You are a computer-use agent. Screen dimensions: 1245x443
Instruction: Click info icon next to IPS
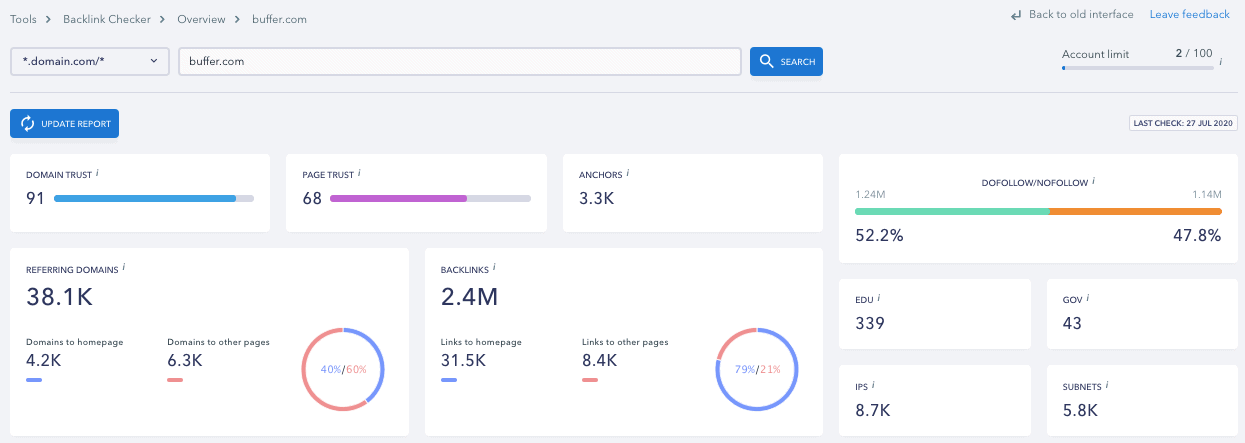[x=873, y=384]
